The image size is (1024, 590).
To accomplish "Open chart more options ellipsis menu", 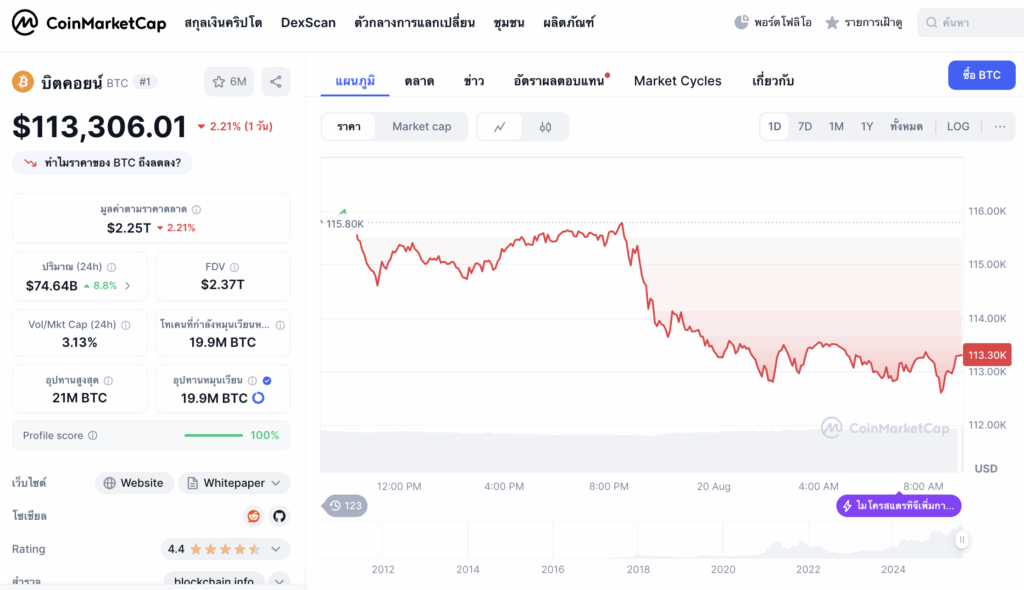I will point(1000,127).
